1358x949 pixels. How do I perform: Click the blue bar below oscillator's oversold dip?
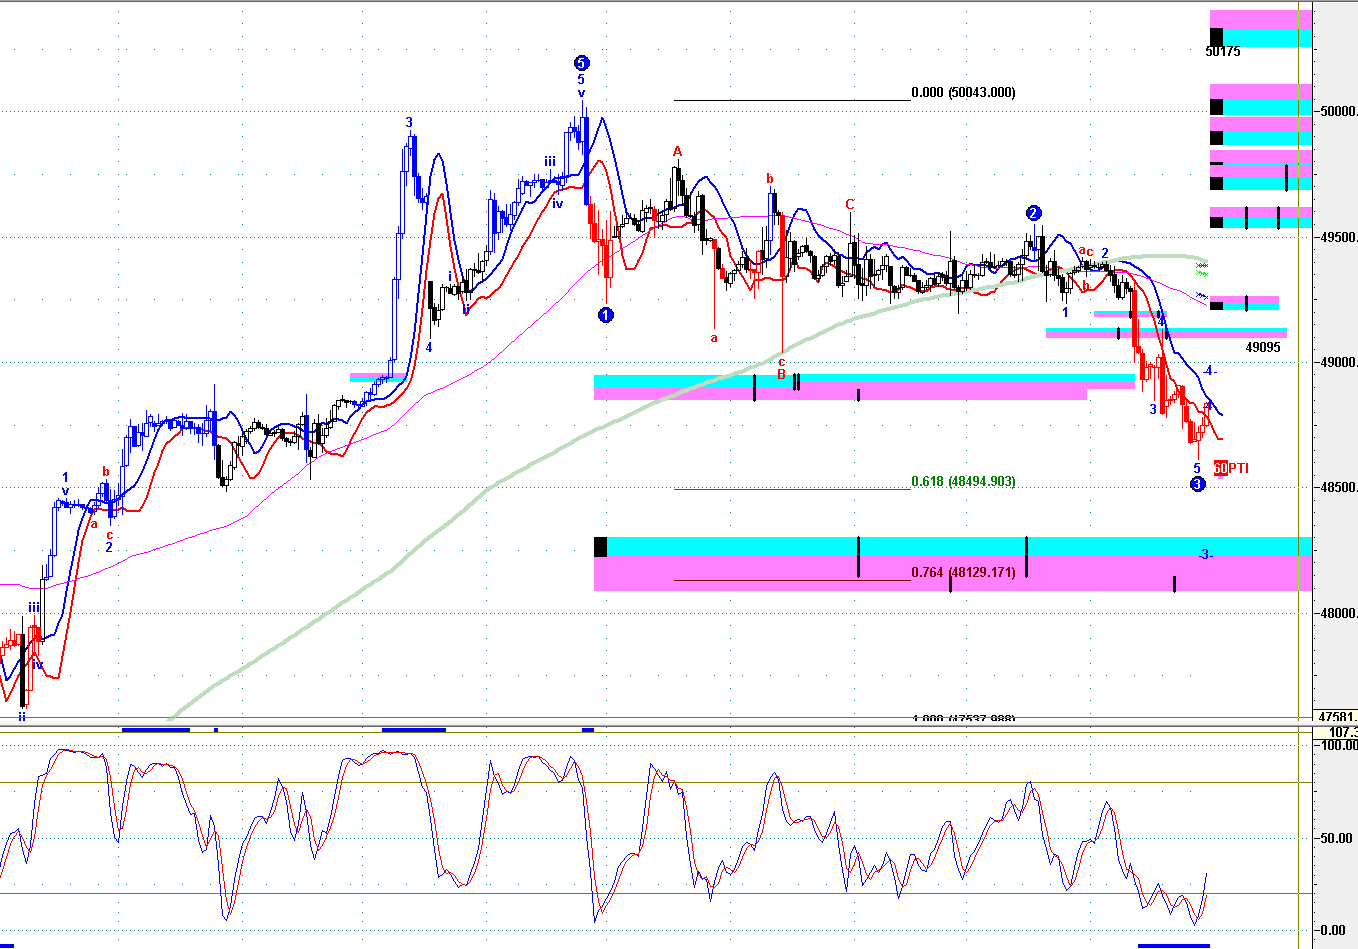click(1174, 945)
